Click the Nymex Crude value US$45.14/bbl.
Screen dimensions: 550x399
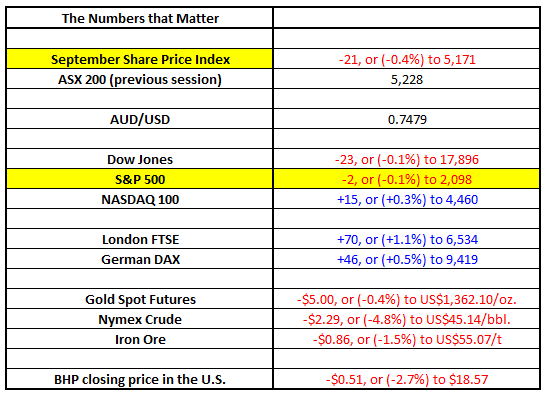point(407,319)
